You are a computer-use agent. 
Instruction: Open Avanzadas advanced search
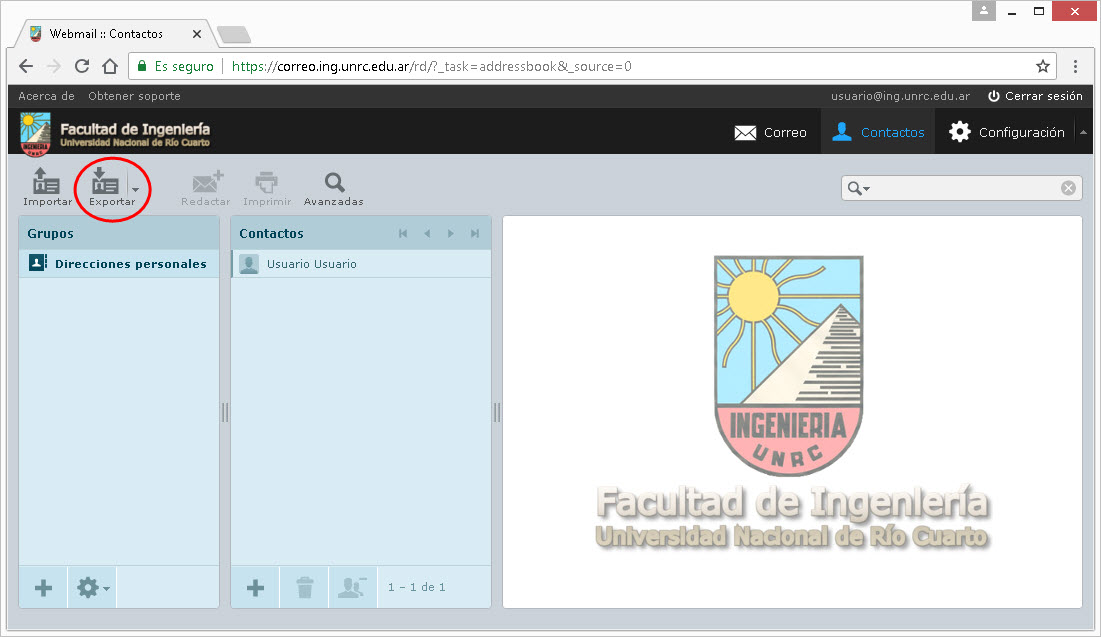334,189
